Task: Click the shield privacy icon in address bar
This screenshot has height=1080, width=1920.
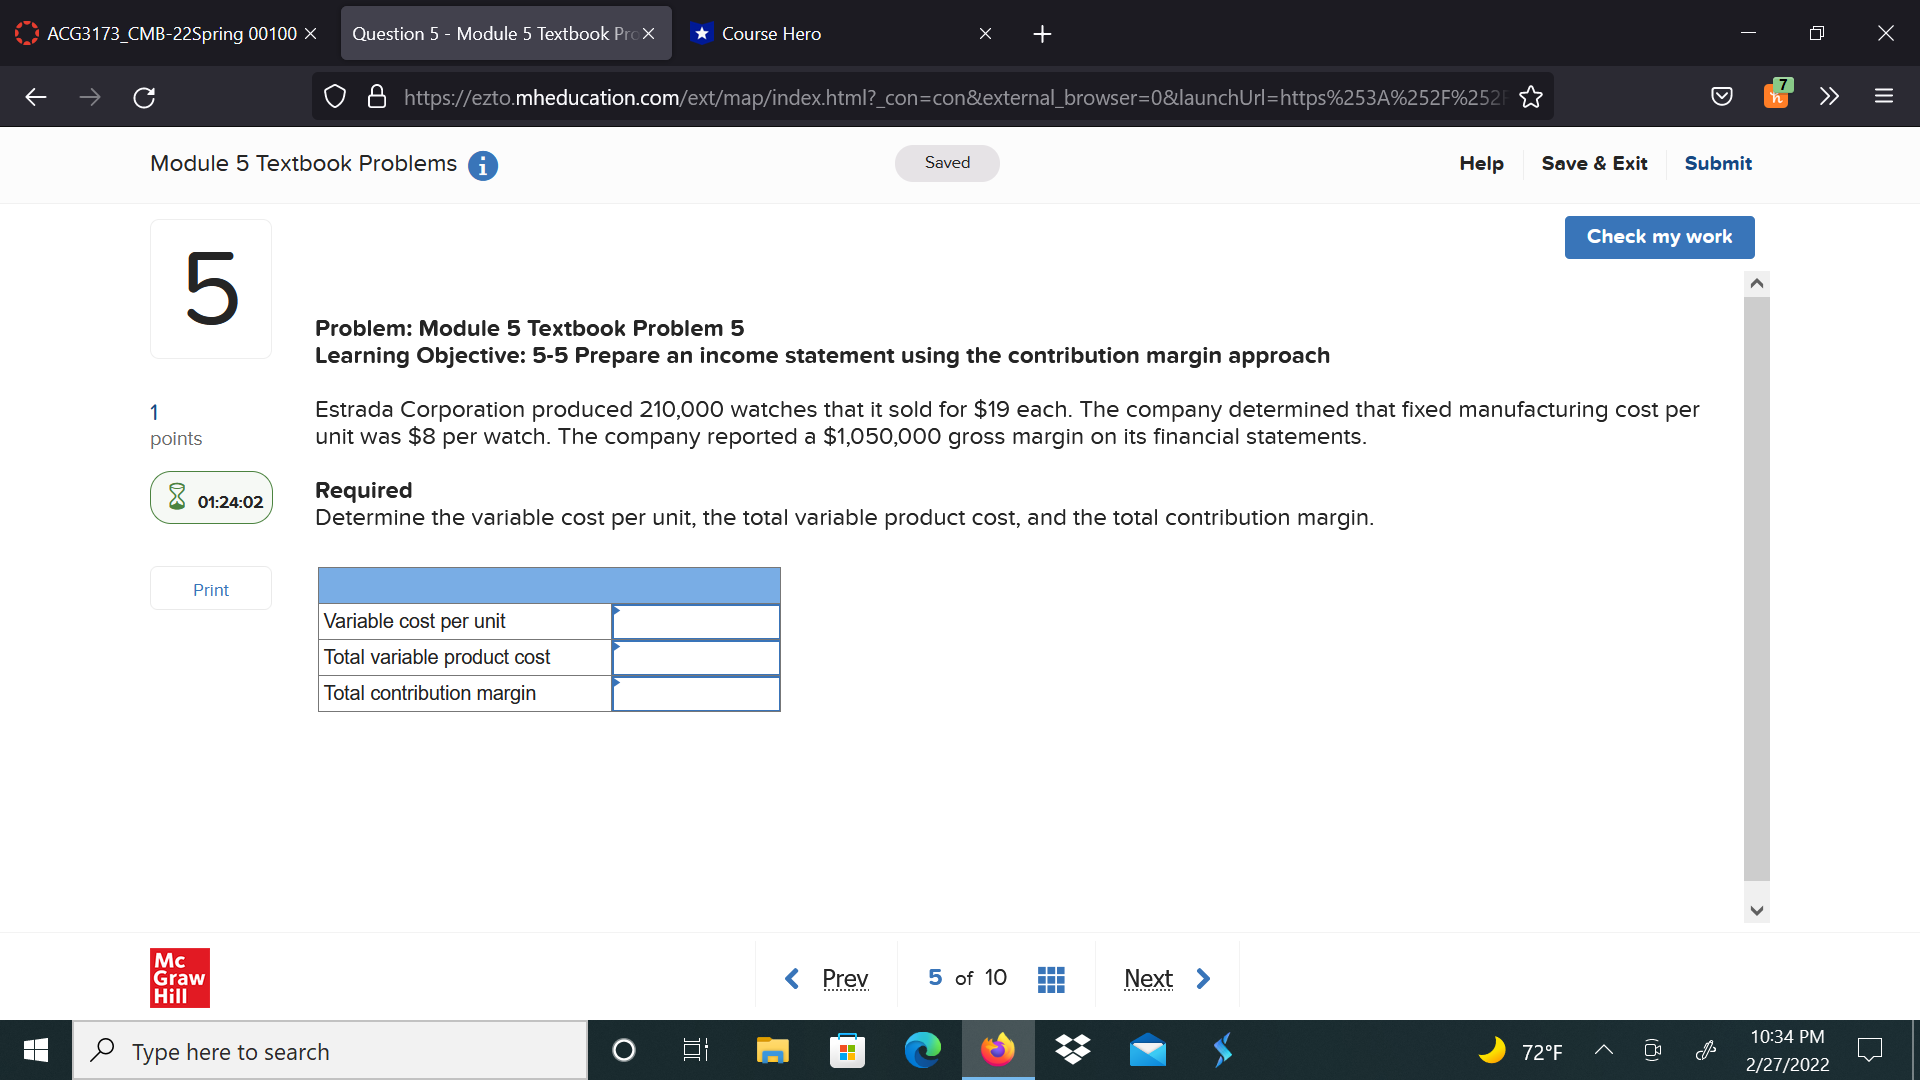Action: (334, 96)
